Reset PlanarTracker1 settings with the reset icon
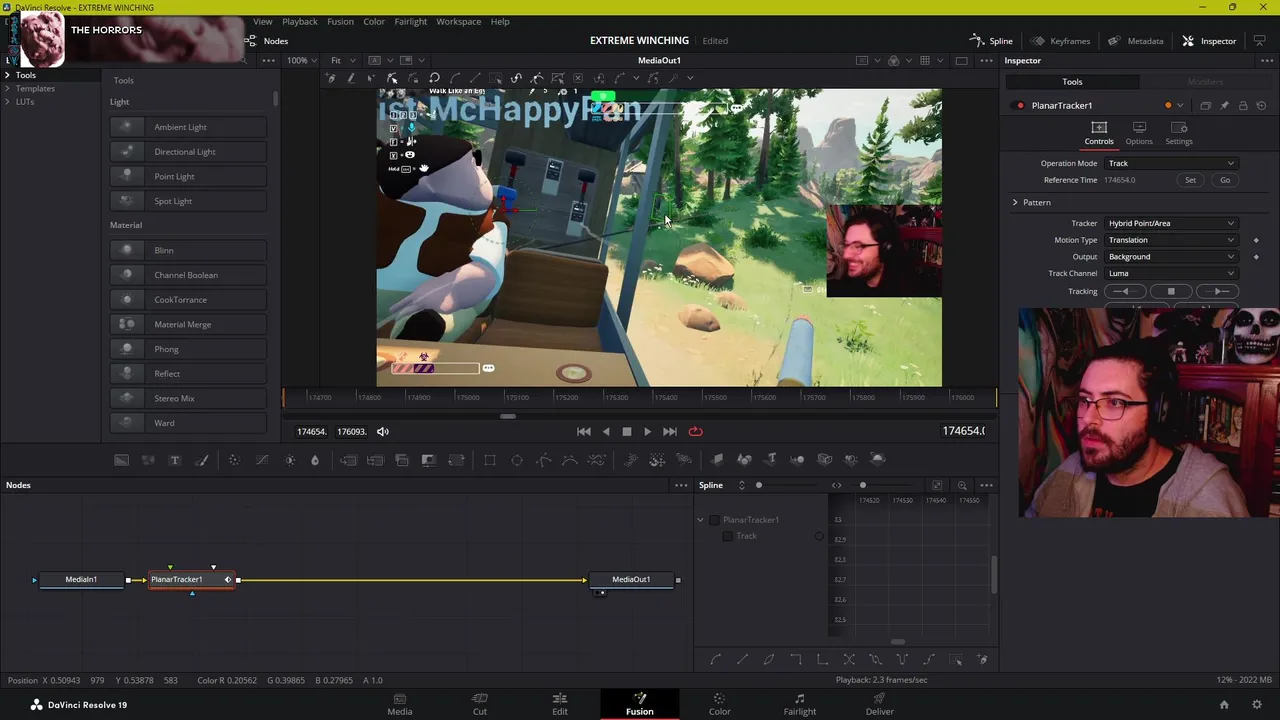Image resolution: width=1280 pixels, height=720 pixels. point(1262,106)
